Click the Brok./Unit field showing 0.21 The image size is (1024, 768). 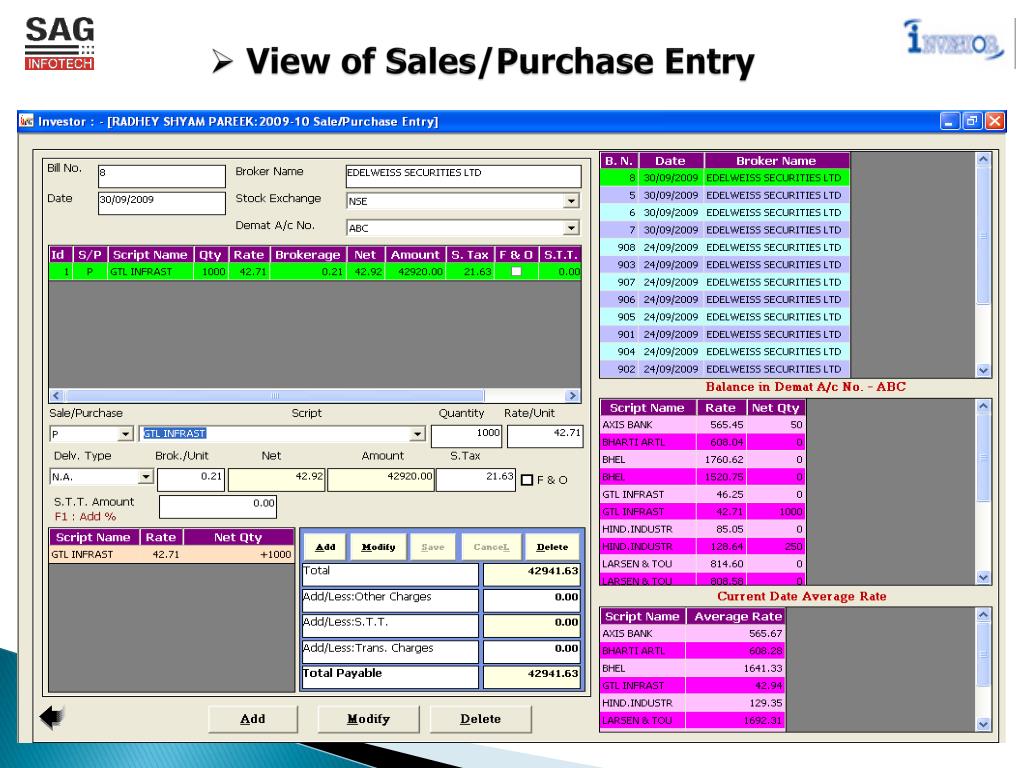pyautogui.click(x=191, y=480)
